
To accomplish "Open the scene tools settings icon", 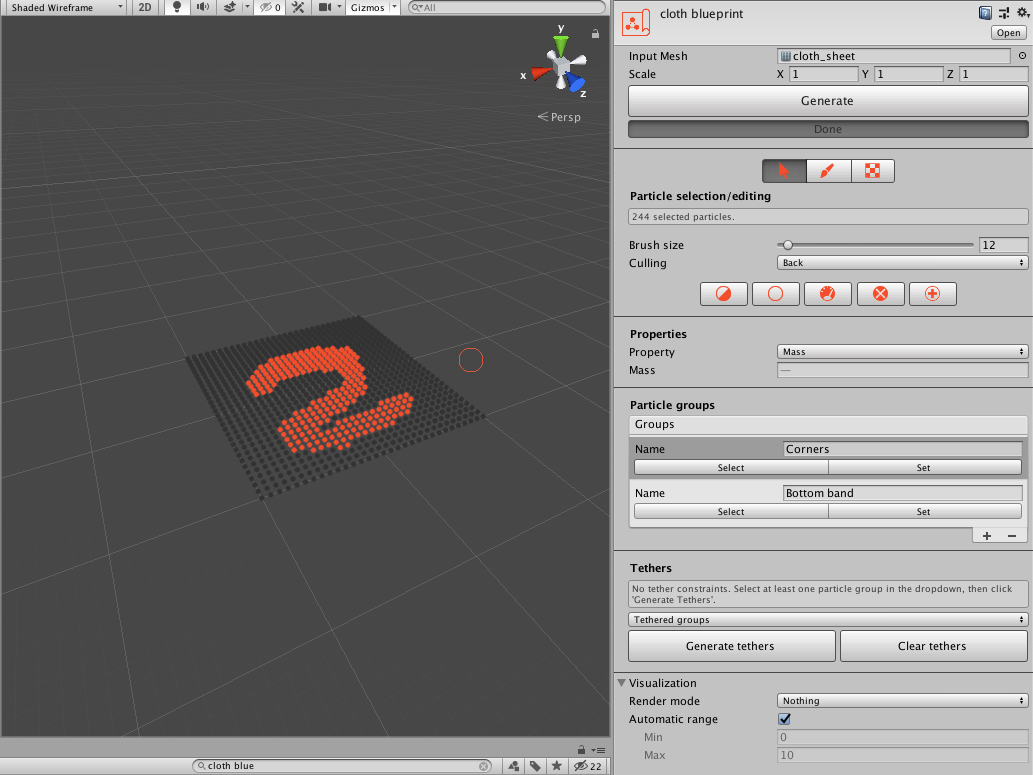I will (298, 7).
